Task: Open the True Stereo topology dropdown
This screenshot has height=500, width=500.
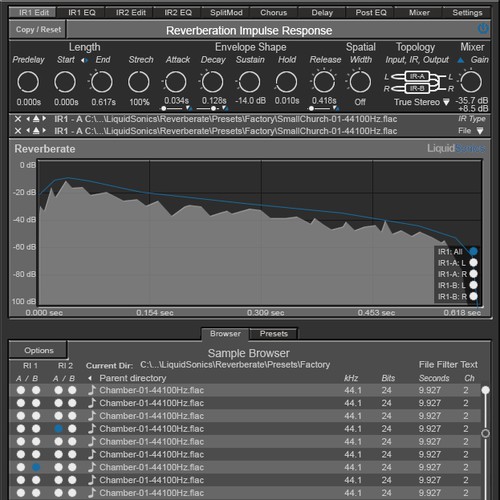Action: 446,102
